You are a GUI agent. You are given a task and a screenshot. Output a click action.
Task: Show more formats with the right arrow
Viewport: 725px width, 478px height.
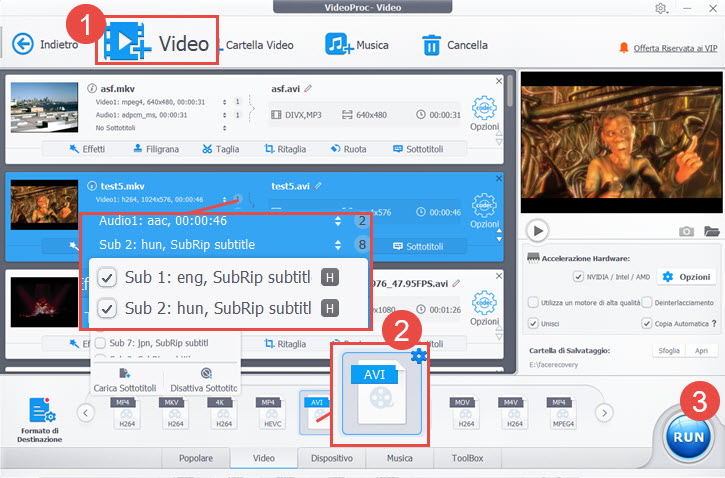604,412
